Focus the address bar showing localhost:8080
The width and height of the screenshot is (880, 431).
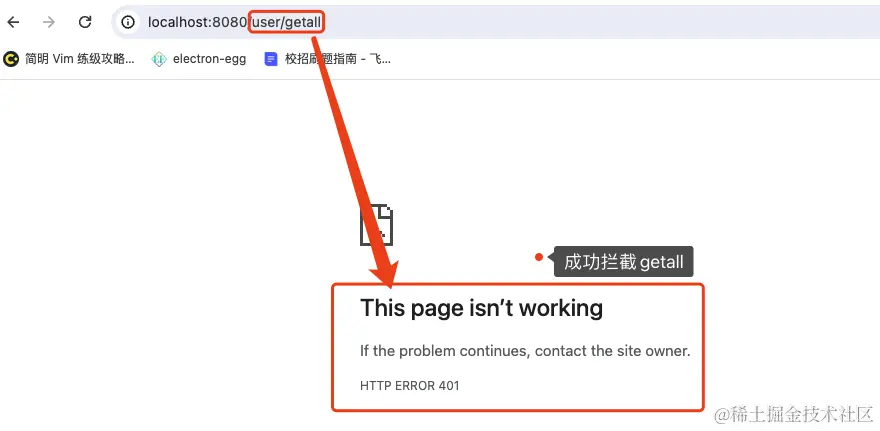pyautogui.click(x=494, y=22)
